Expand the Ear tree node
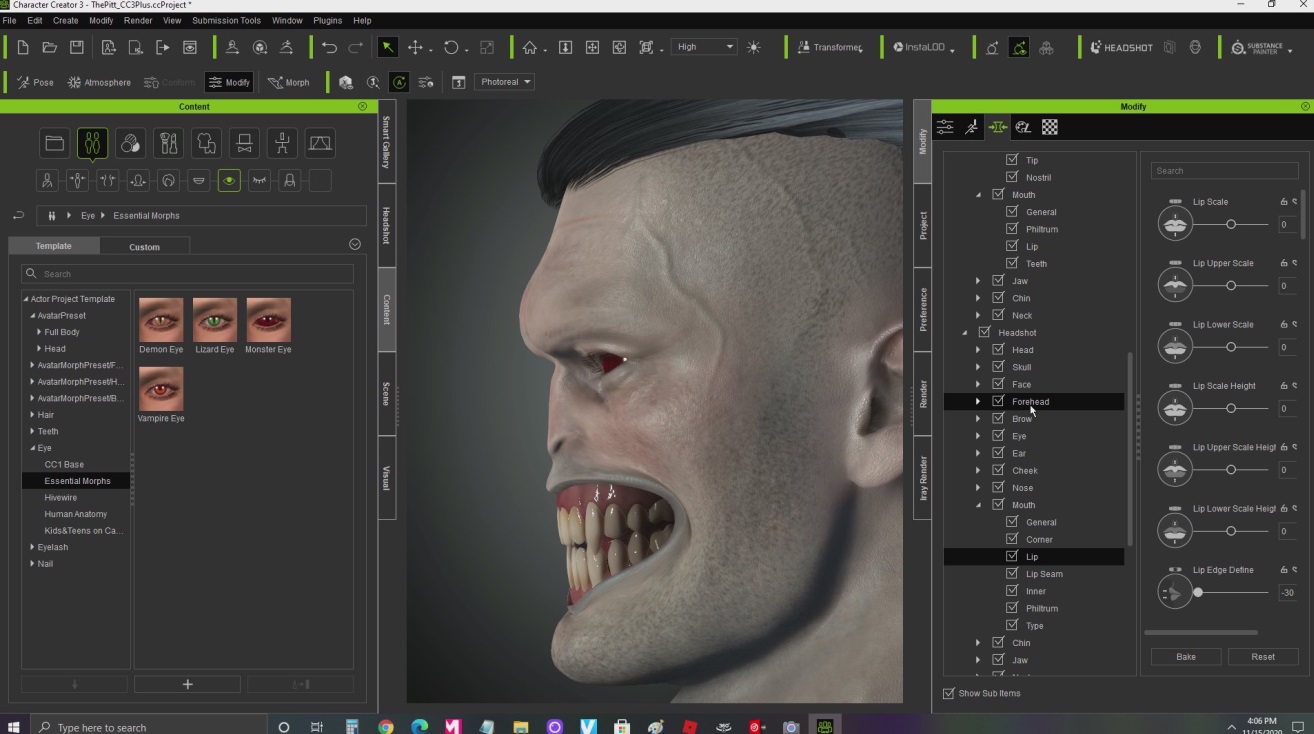Image resolution: width=1314 pixels, height=734 pixels. (978, 453)
